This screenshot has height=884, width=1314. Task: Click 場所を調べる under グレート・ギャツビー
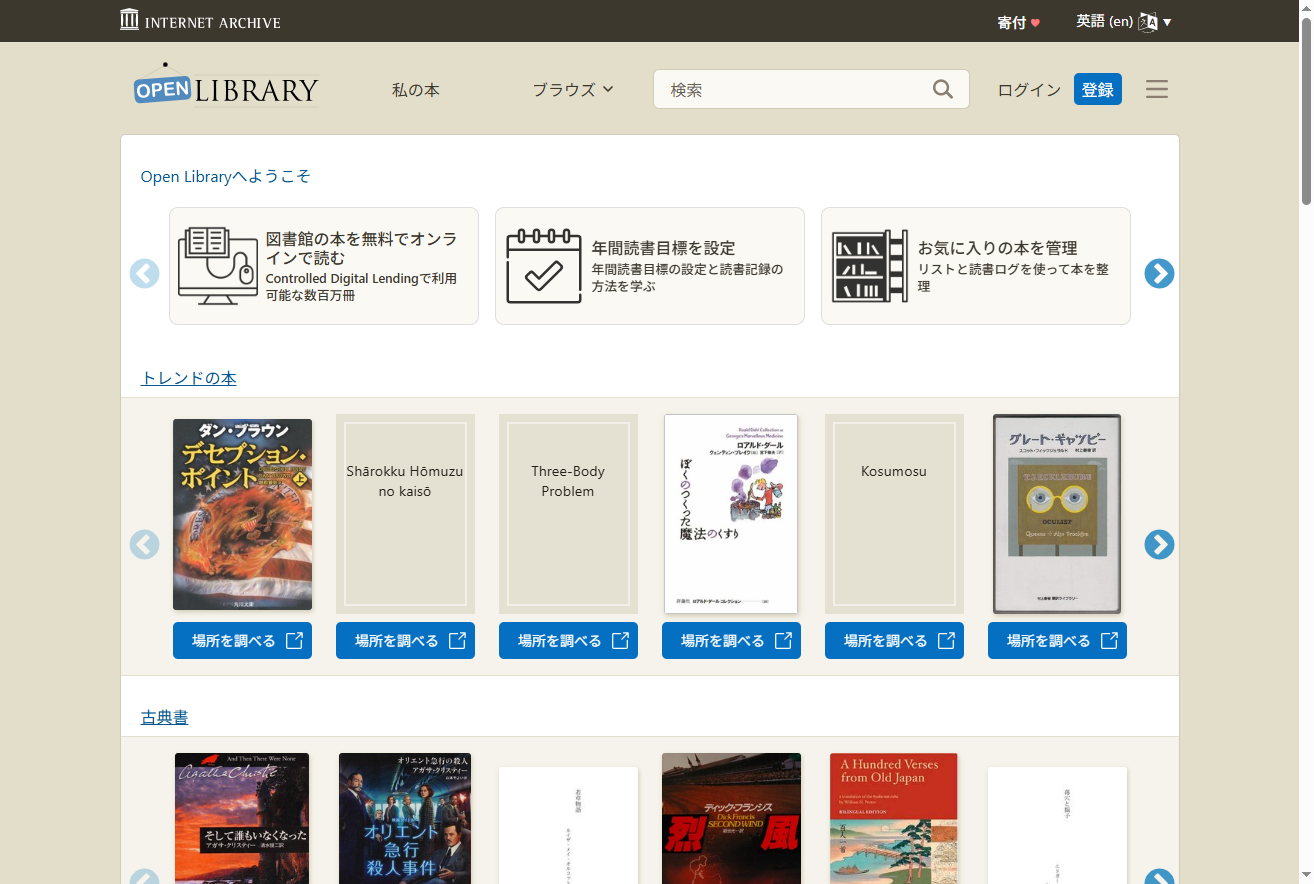tap(1057, 641)
